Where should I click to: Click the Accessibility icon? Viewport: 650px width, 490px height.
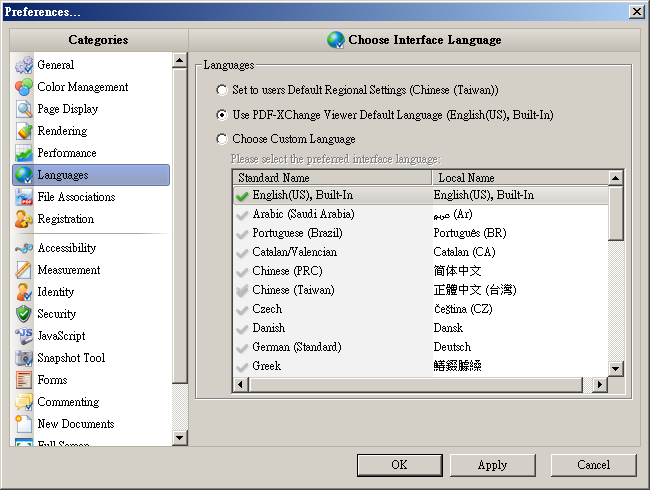24,248
